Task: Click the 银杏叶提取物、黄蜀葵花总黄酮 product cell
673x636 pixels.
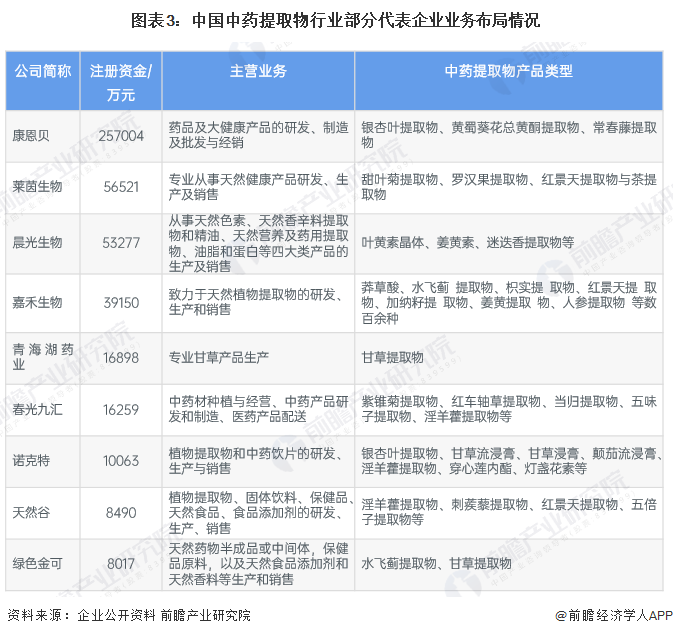Action: tap(509, 135)
